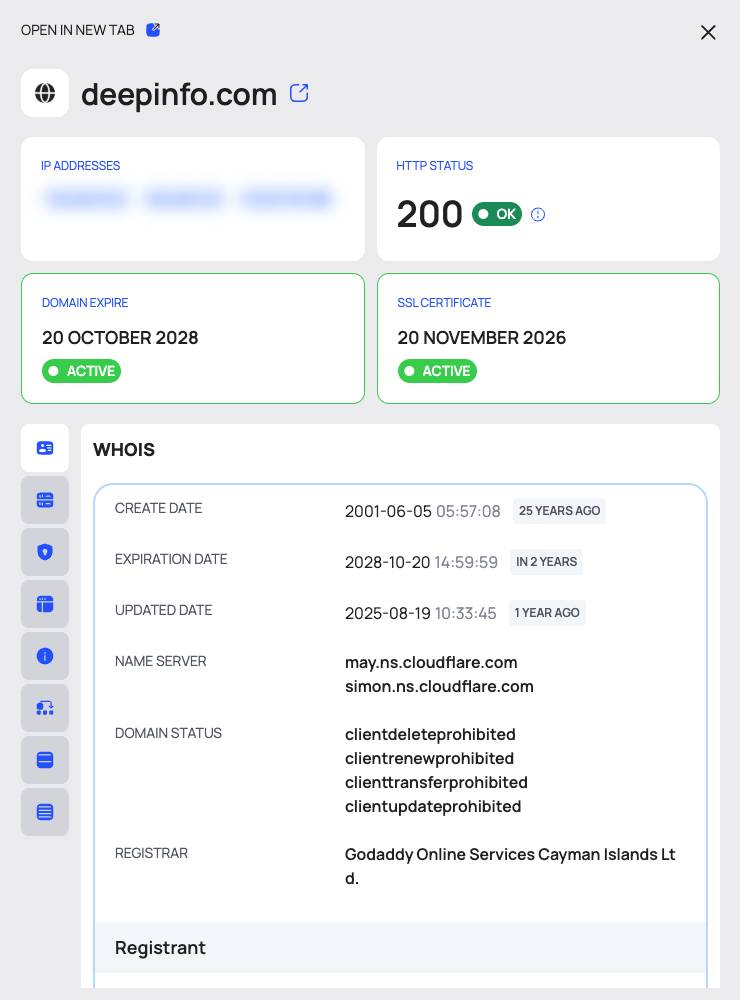
Task: Select the HTTP STATUS card heading
Action: pos(434,166)
